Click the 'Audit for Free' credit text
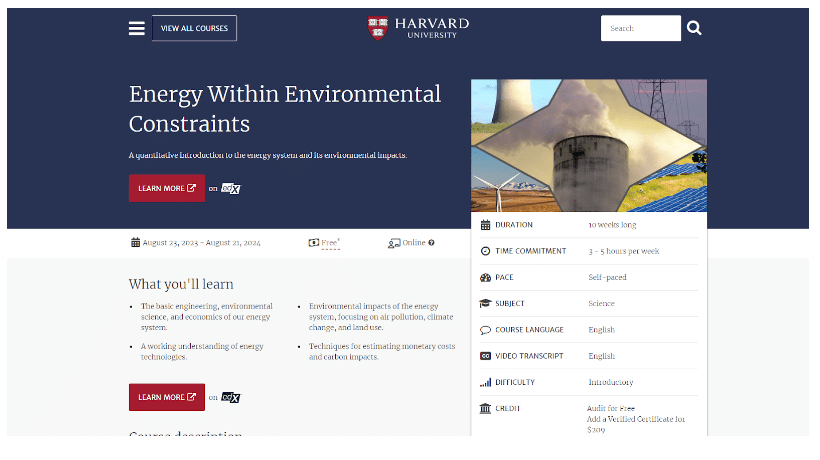 [x=611, y=408]
